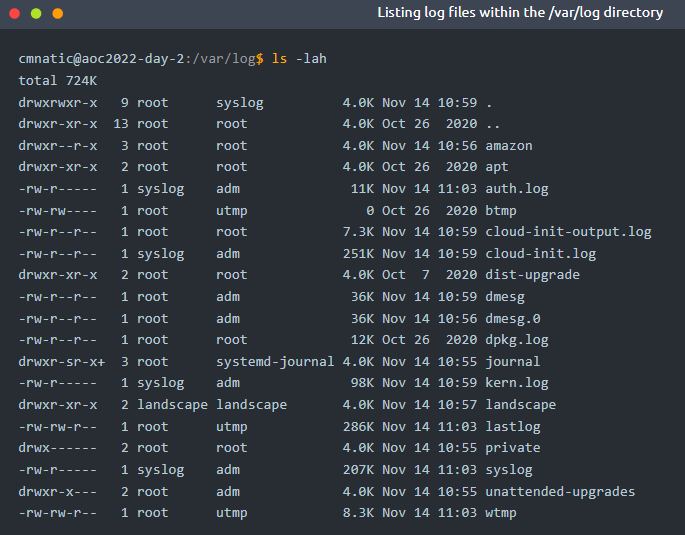Click the private directory name
This screenshot has height=535, width=685.
point(513,448)
